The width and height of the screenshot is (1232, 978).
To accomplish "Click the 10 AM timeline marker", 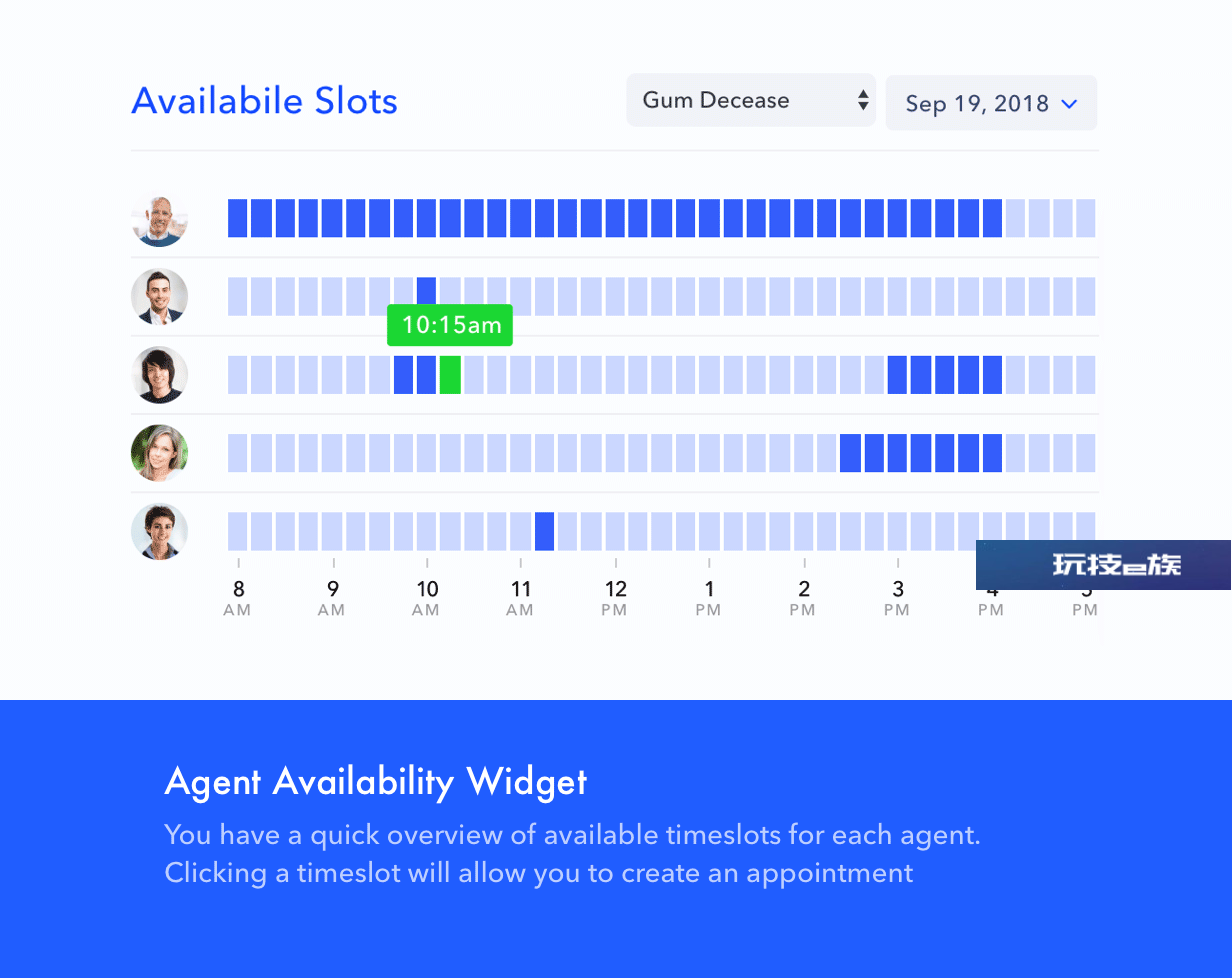I will [x=427, y=597].
